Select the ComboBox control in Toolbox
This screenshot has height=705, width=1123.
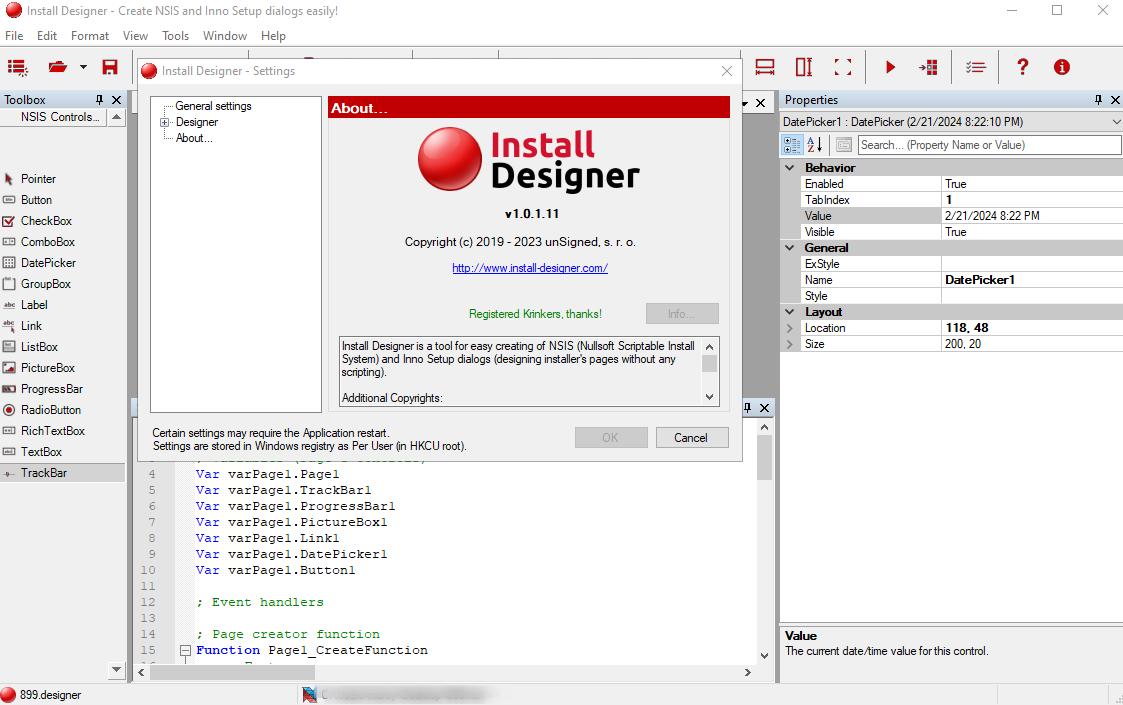[x=47, y=242]
